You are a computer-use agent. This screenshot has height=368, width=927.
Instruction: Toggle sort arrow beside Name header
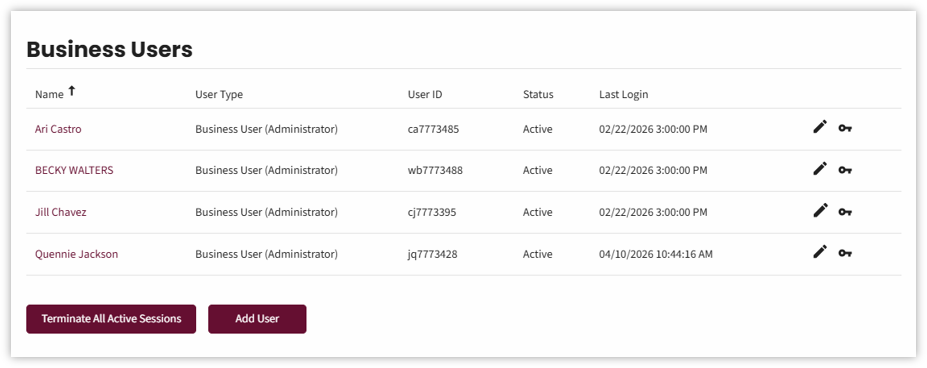coord(72,91)
